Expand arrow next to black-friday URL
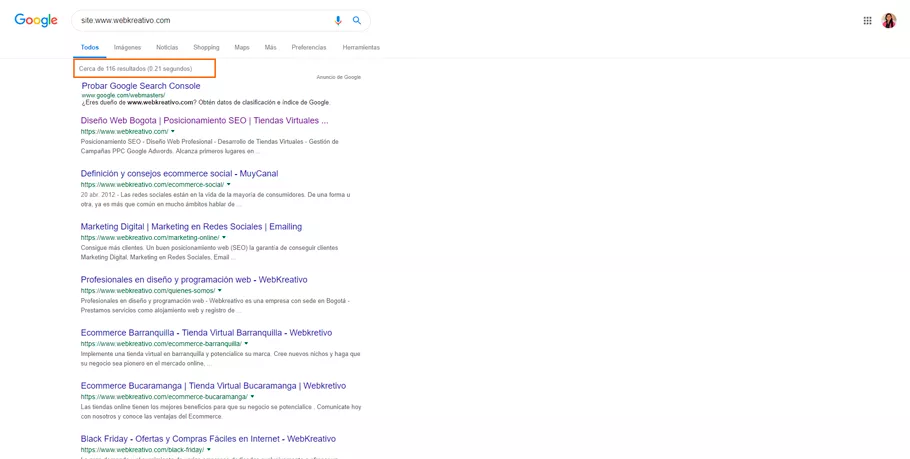The image size is (910, 459). [x=209, y=450]
